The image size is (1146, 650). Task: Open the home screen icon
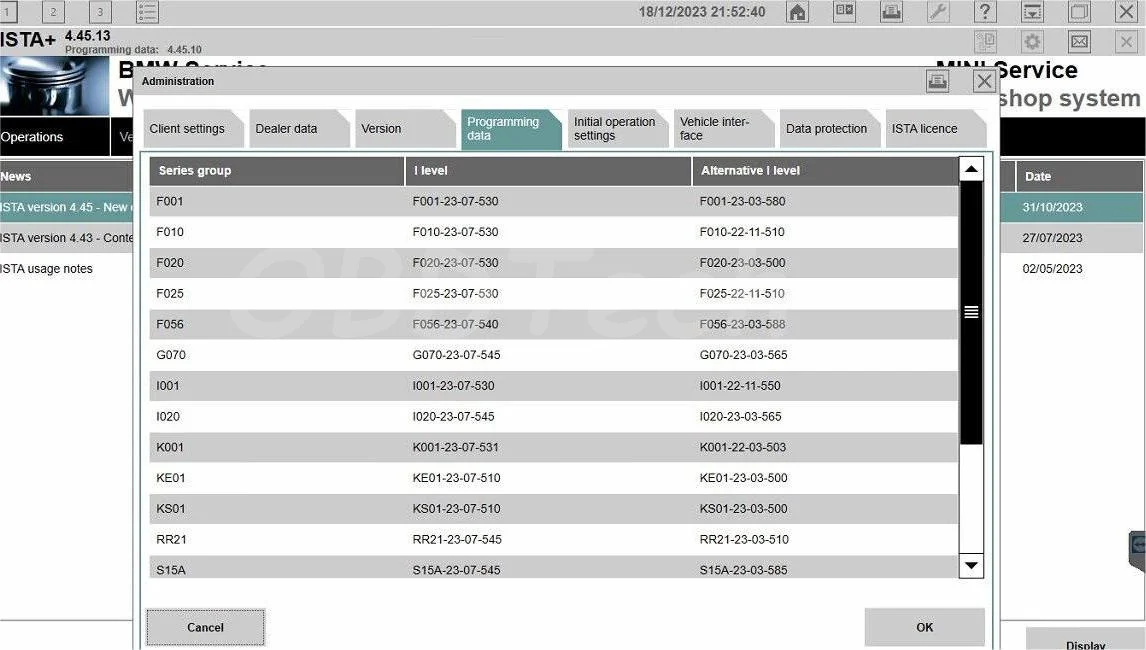click(x=797, y=12)
